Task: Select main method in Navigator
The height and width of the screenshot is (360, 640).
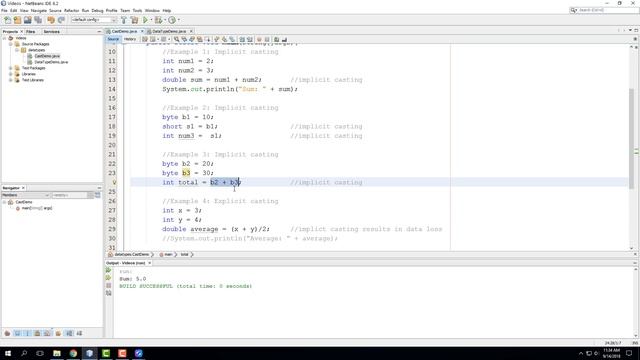Action: [x=36, y=208]
